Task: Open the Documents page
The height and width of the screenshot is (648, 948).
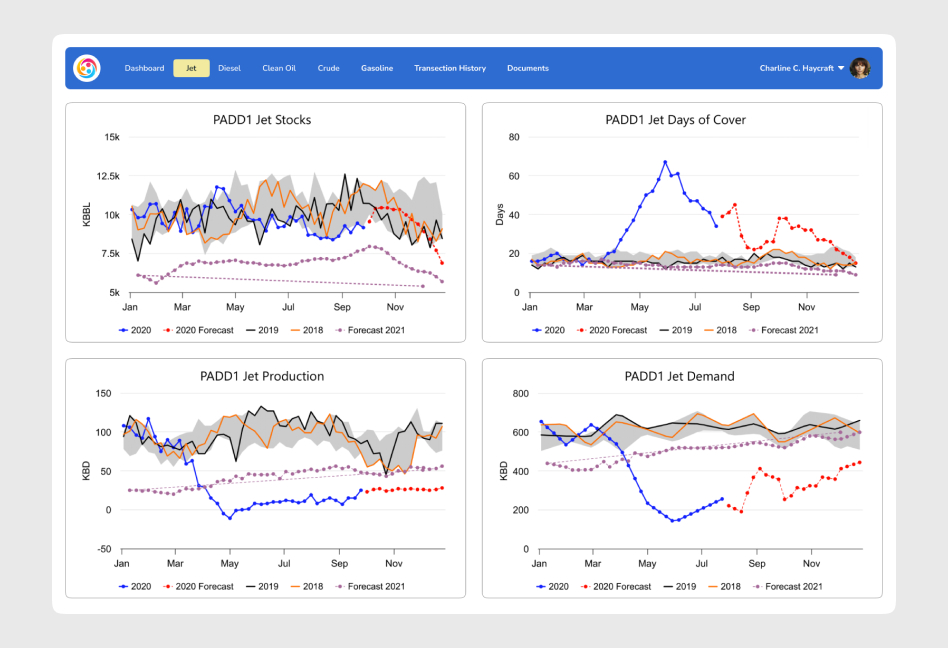Action: (528, 68)
